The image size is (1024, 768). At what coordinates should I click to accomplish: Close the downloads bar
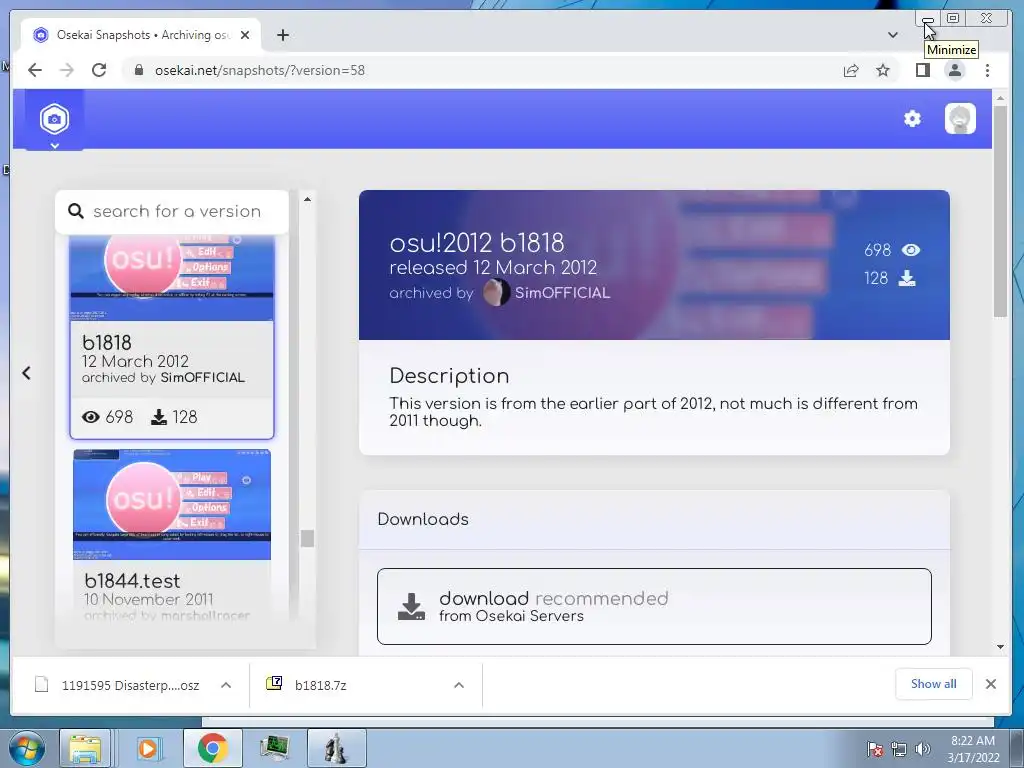tap(991, 684)
